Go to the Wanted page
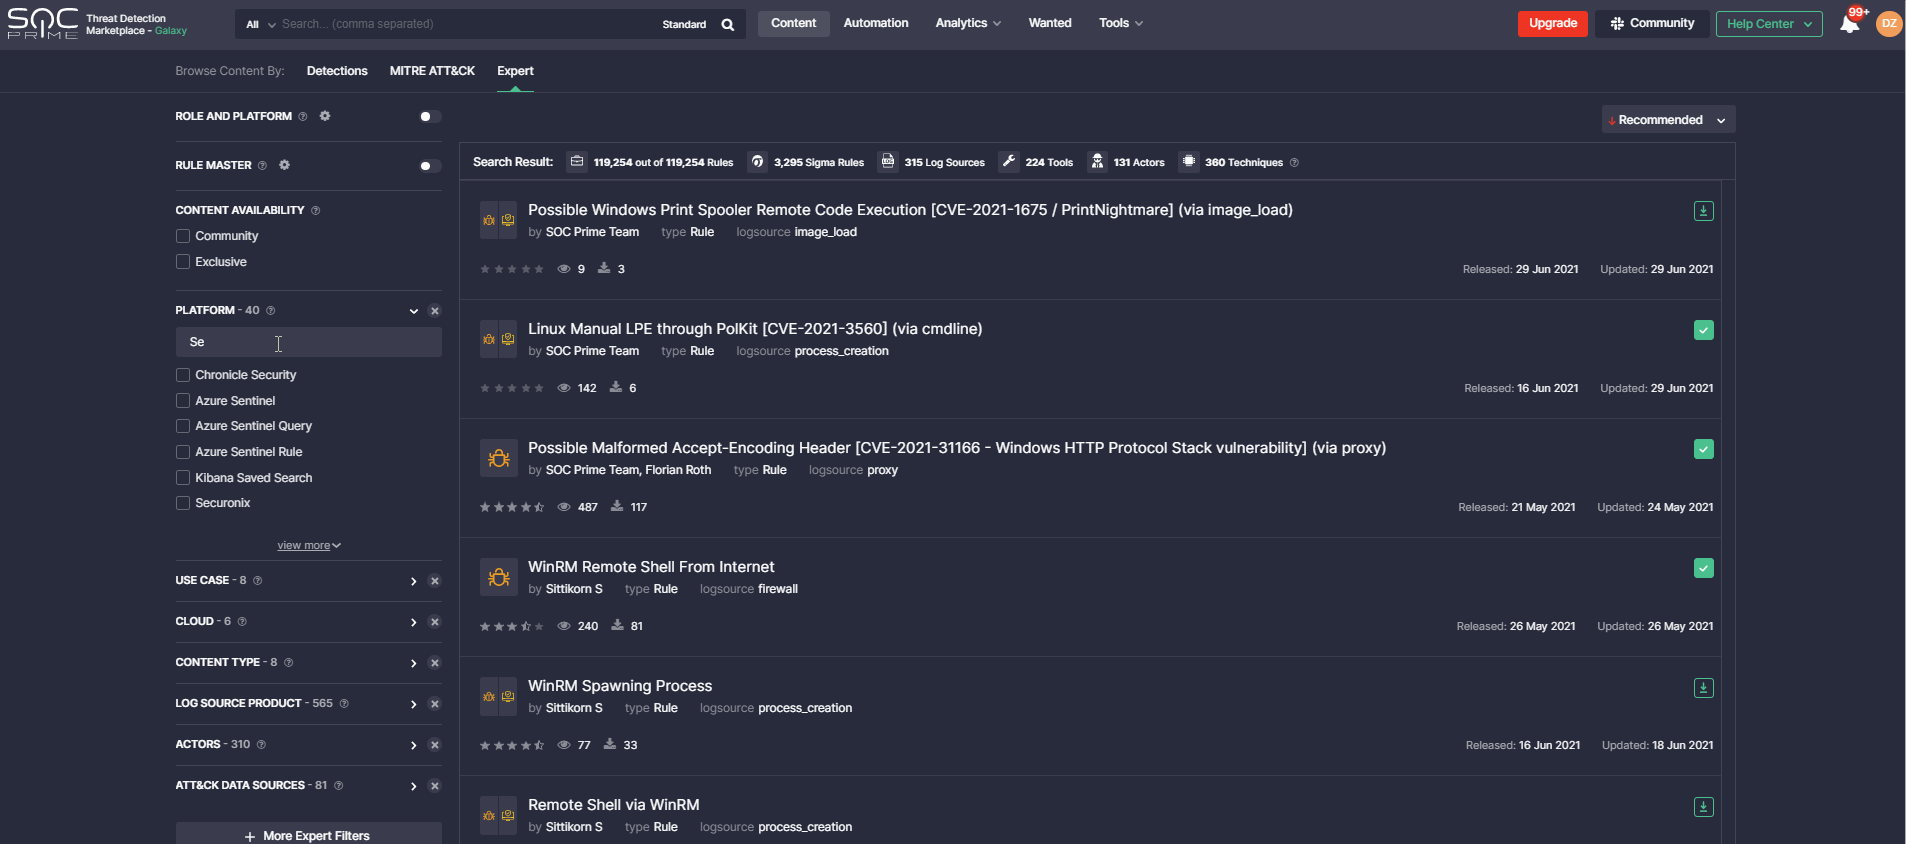1906x844 pixels. pos(1050,23)
